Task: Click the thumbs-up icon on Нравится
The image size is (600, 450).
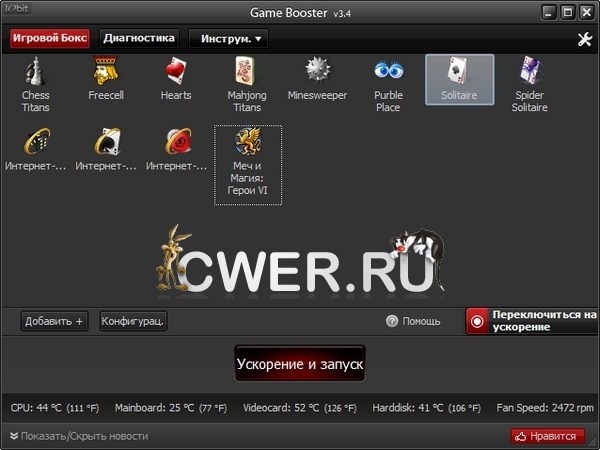Action: (520, 436)
